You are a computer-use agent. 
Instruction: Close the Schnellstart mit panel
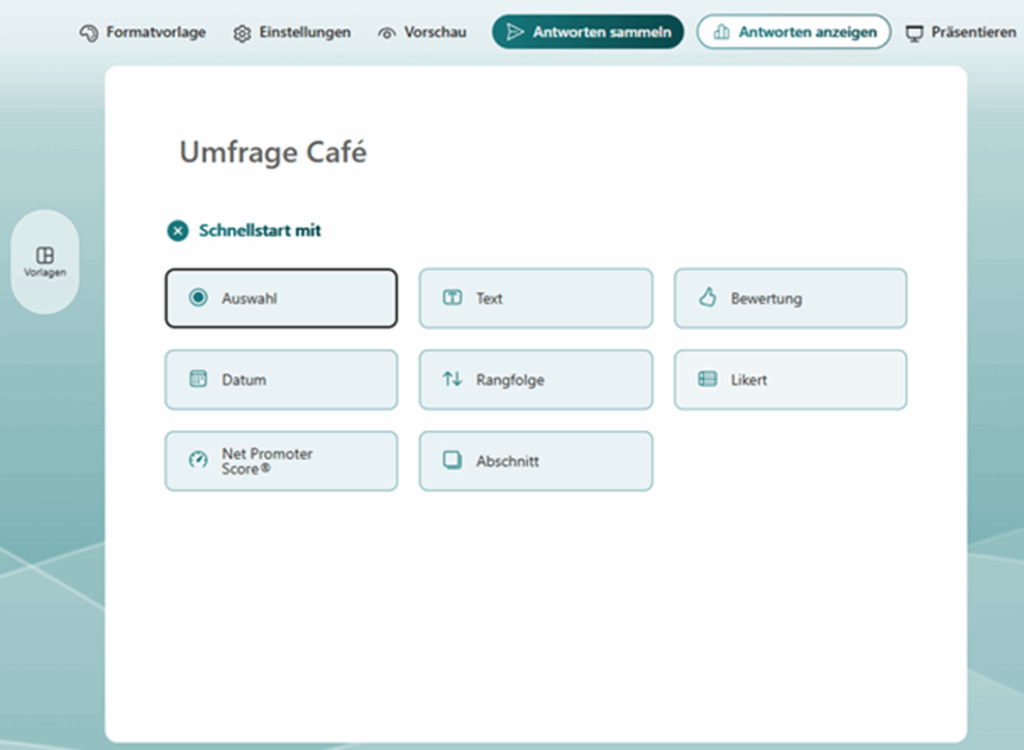coord(177,231)
